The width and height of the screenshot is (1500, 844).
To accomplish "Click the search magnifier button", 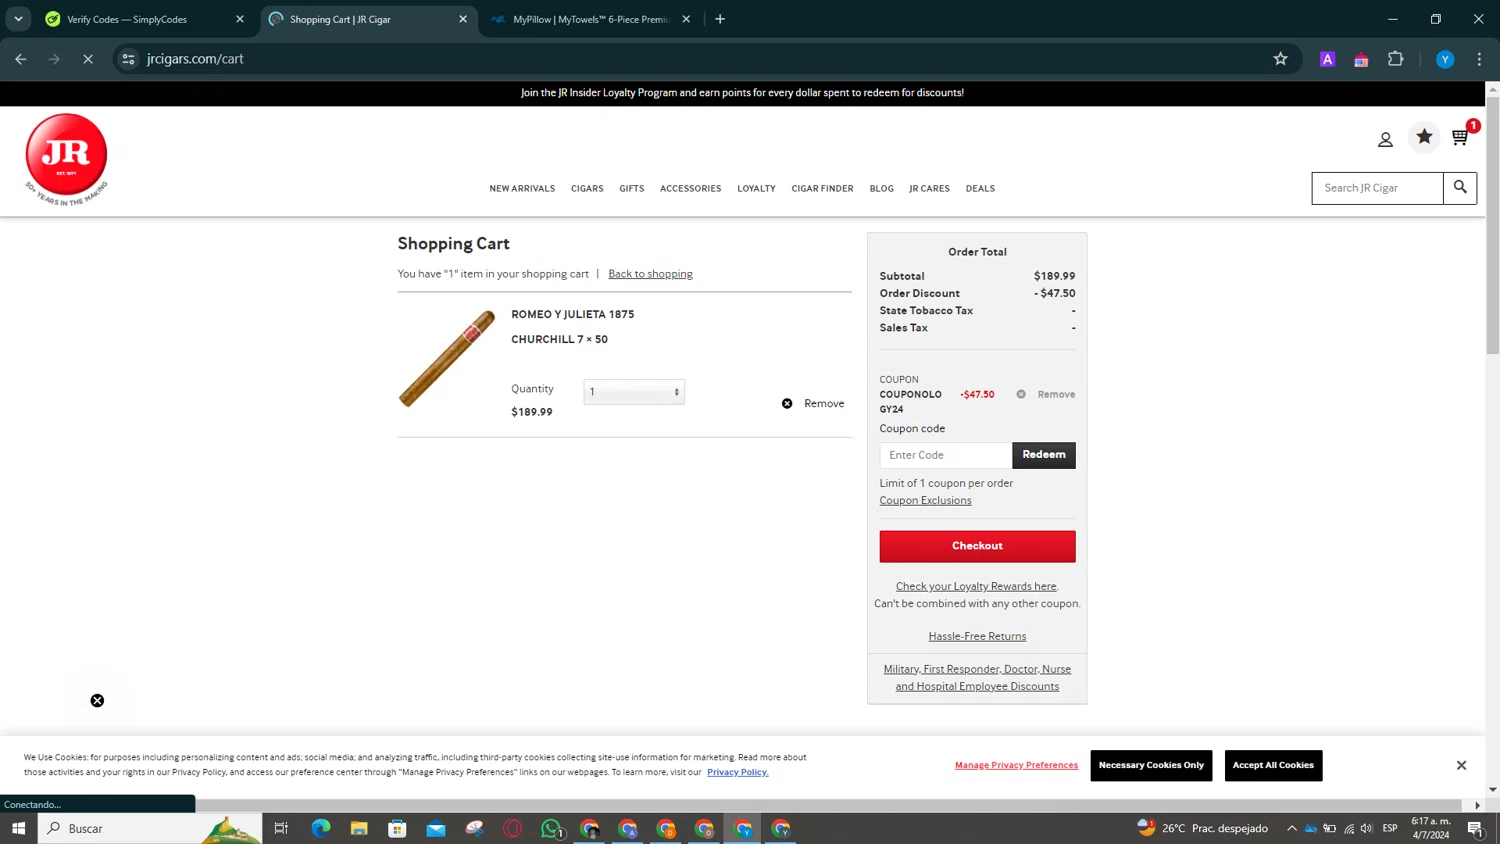I will [1460, 188].
